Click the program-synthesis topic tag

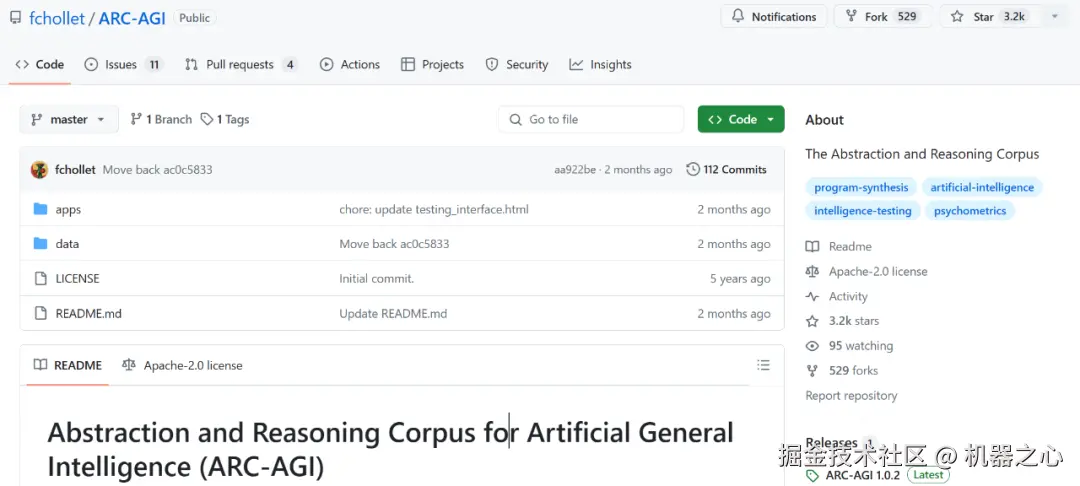point(861,188)
